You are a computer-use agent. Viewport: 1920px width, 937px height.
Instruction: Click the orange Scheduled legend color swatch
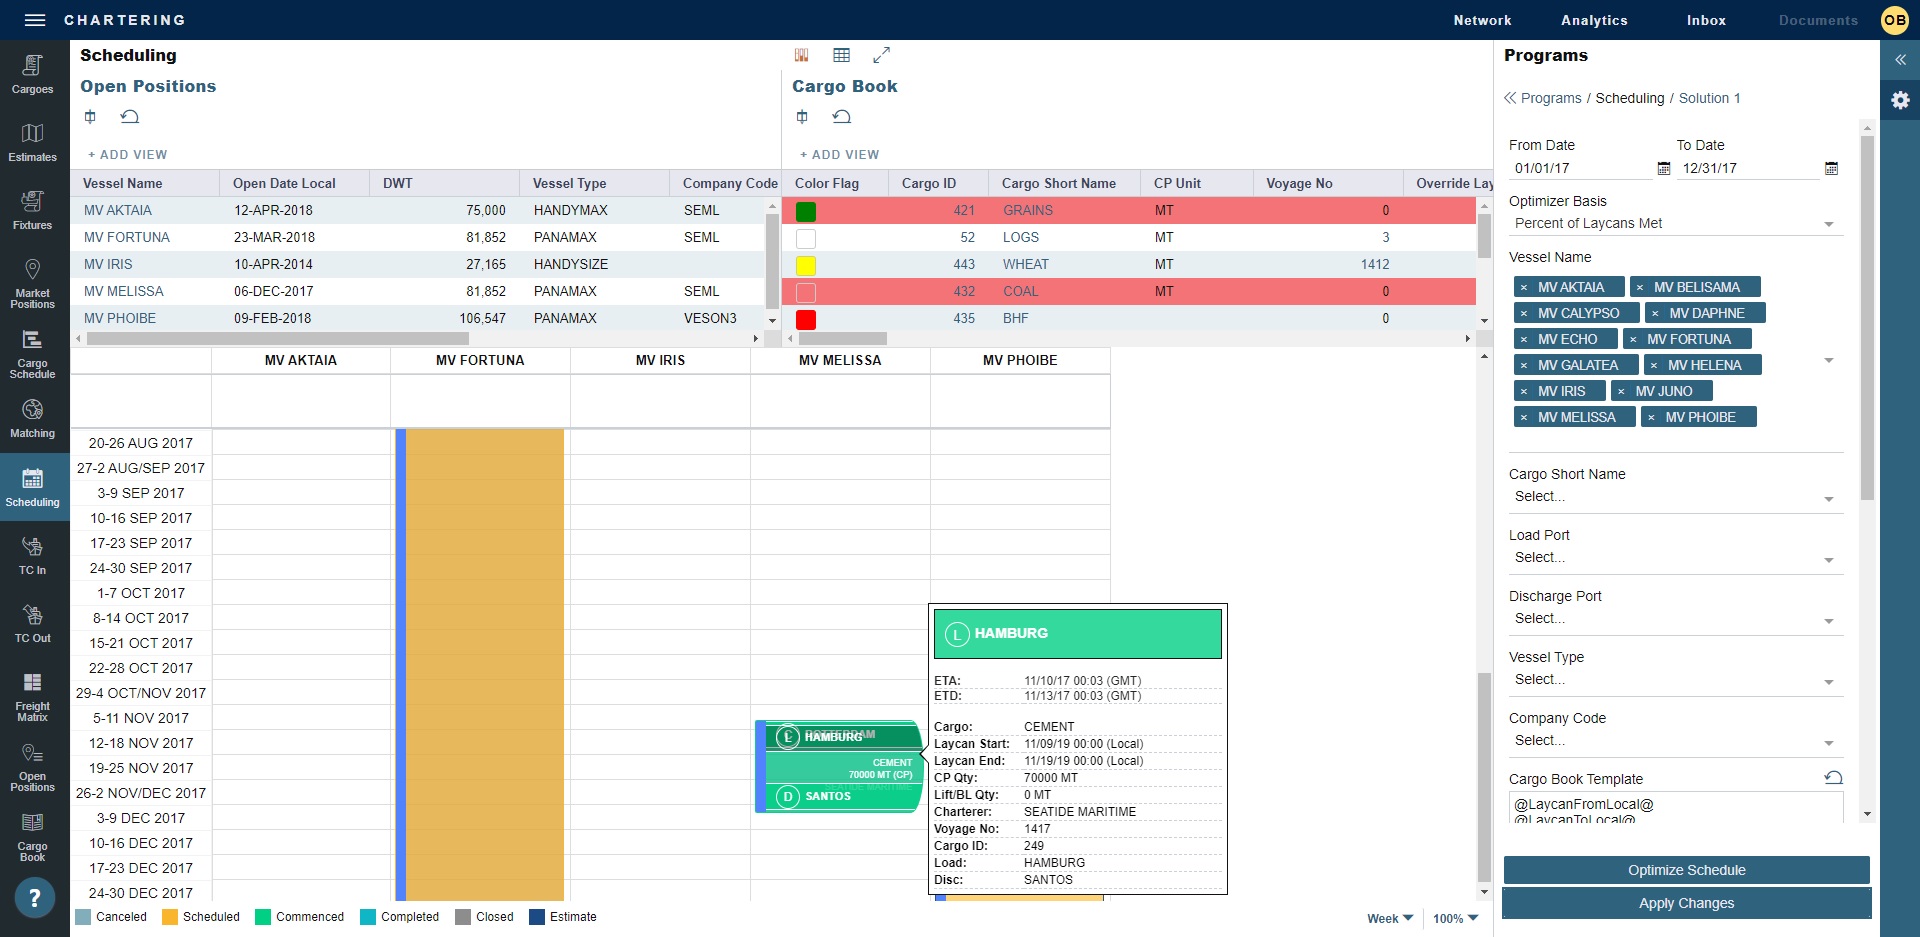pyautogui.click(x=168, y=916)
